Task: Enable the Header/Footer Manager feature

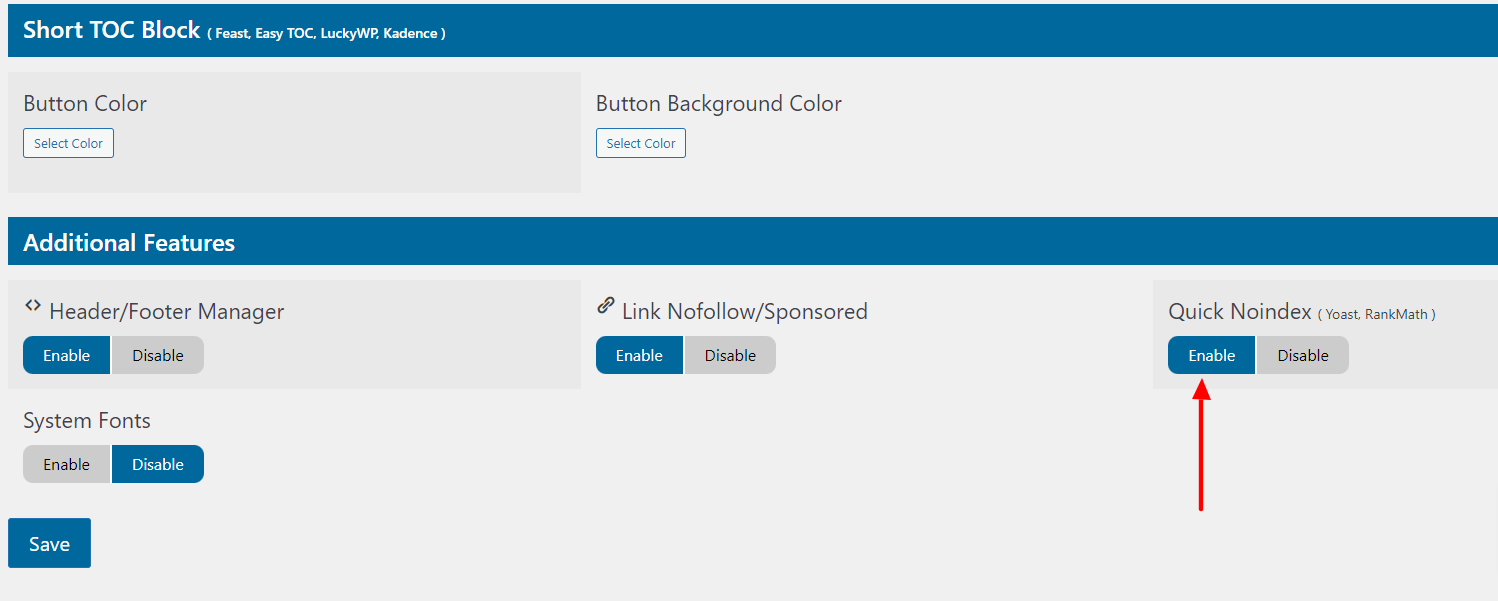Action: click(66, 354)
